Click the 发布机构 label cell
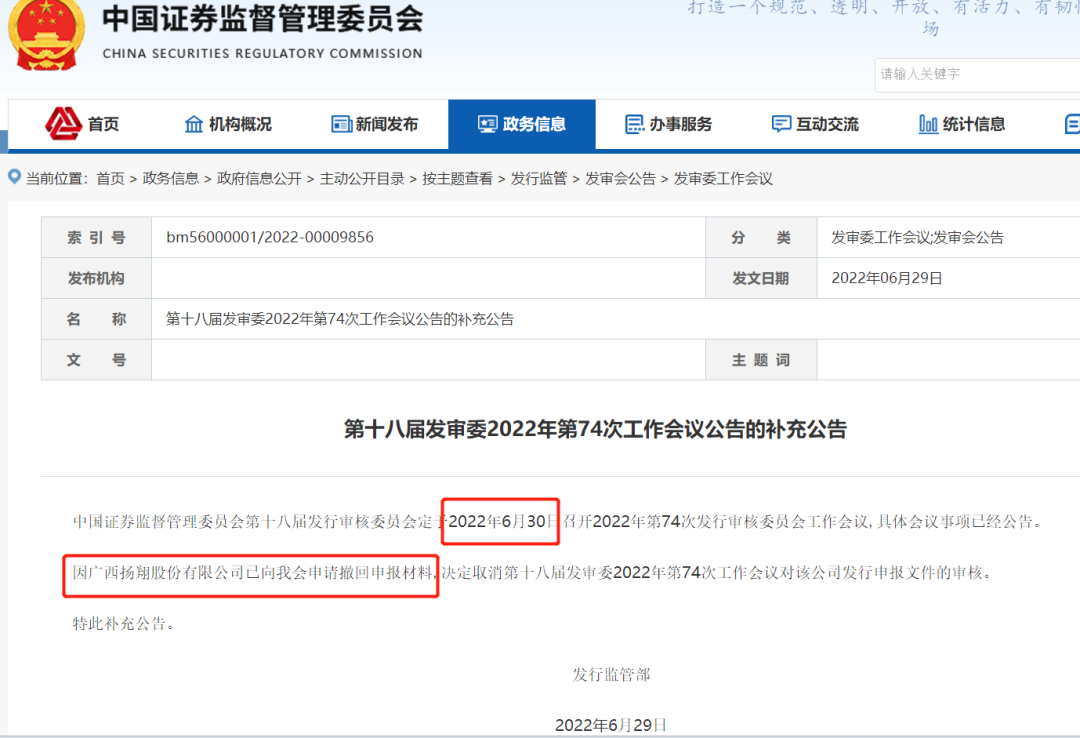 (96, 278)
